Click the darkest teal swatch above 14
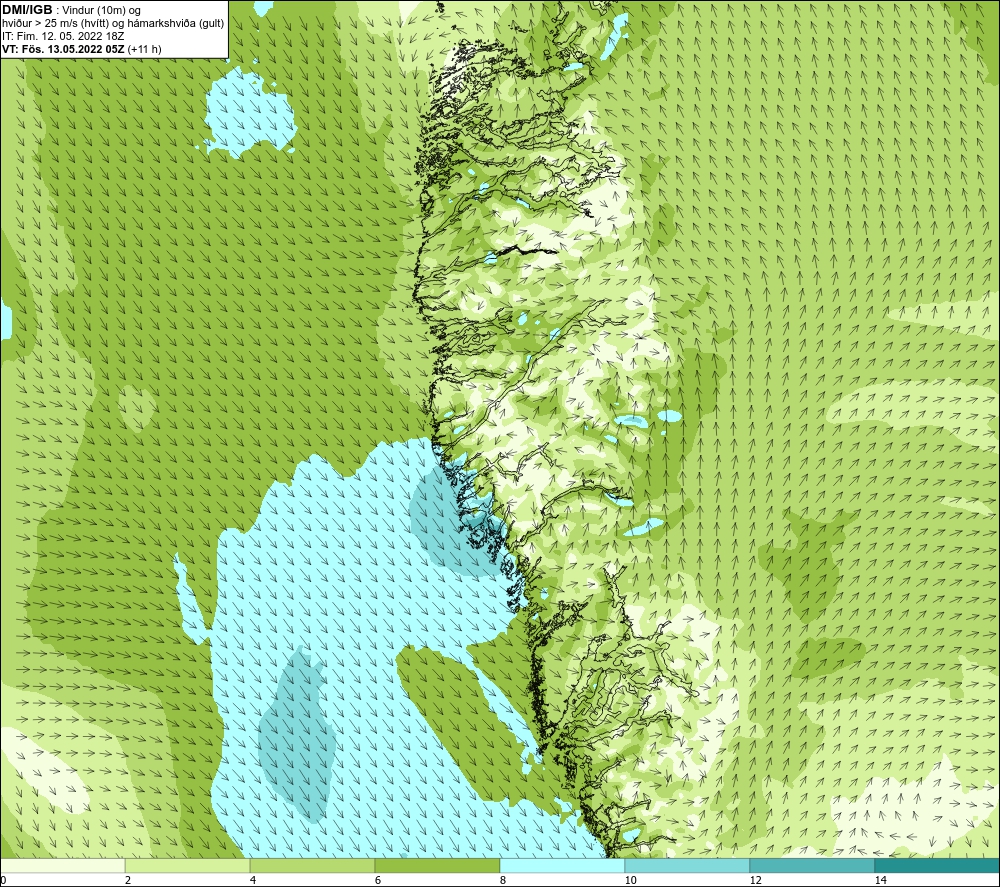 (938, 866)
